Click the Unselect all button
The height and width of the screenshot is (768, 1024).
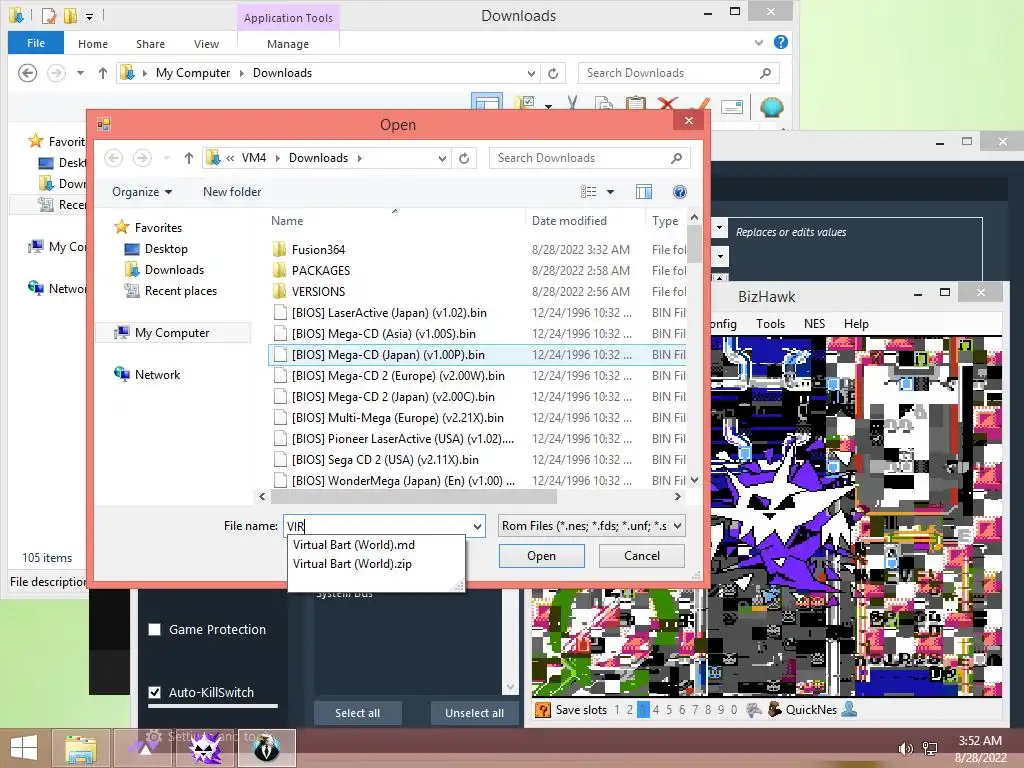coord(474,713)
